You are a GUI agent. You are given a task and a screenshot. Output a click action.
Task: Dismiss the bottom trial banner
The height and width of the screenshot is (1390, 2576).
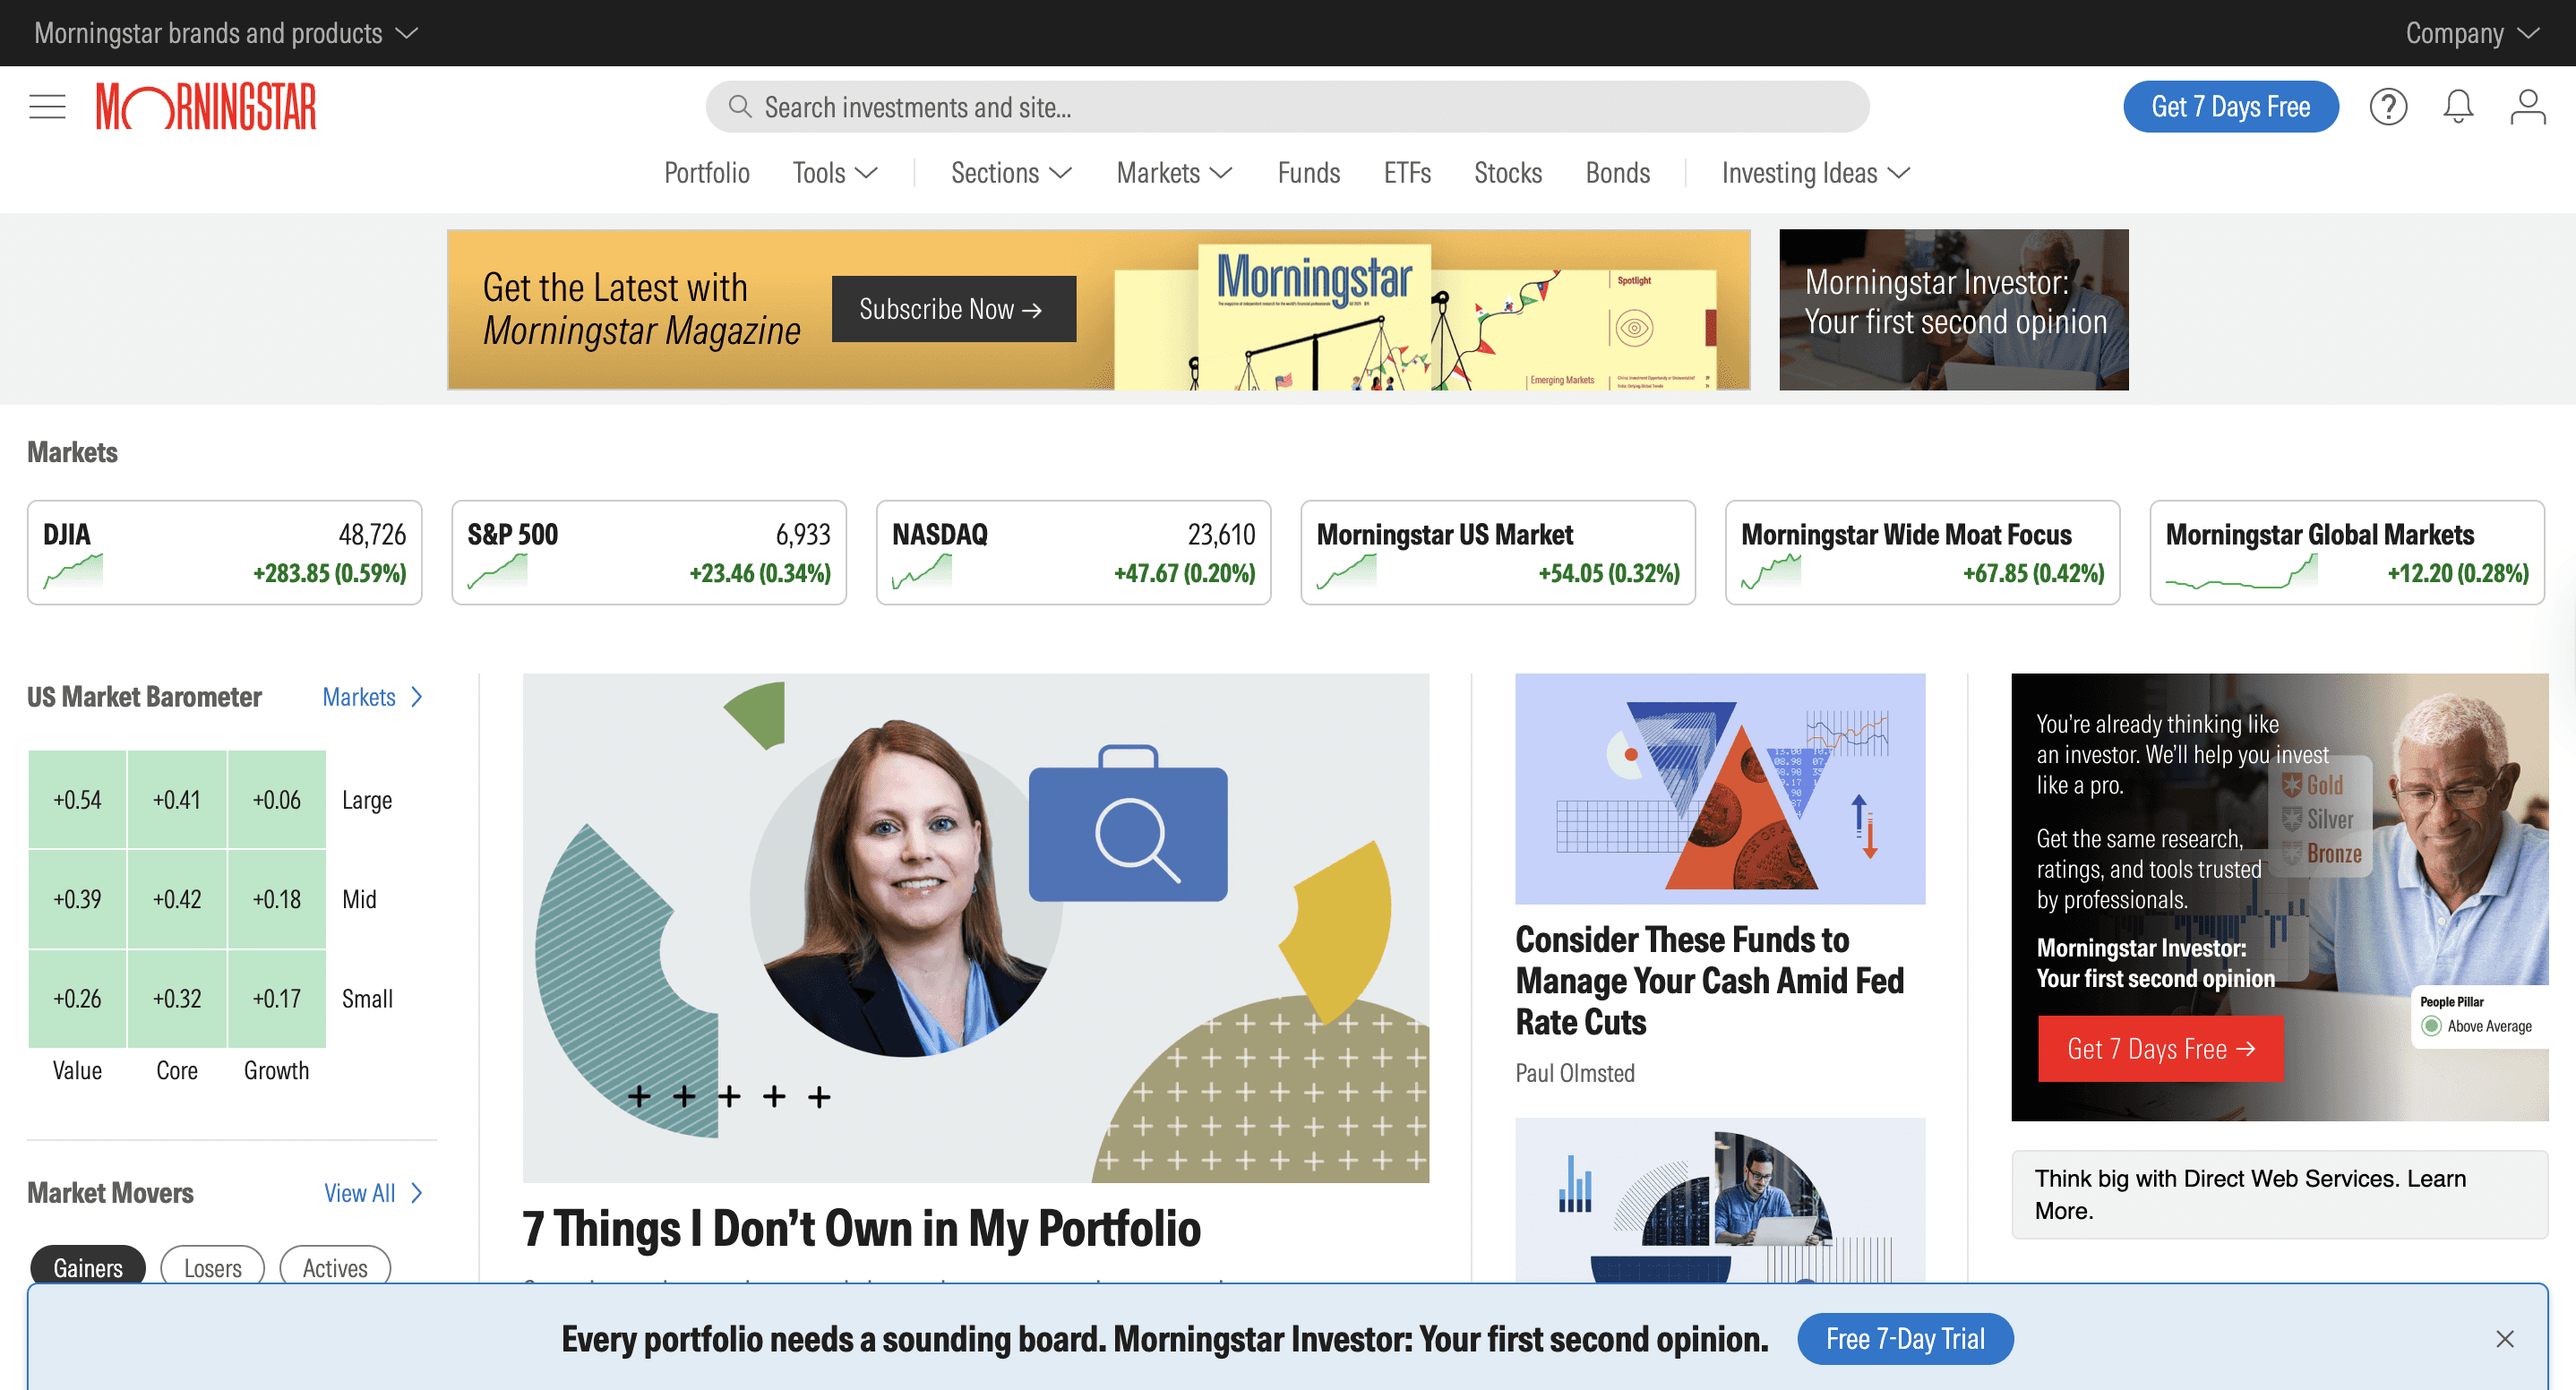2504,1339
